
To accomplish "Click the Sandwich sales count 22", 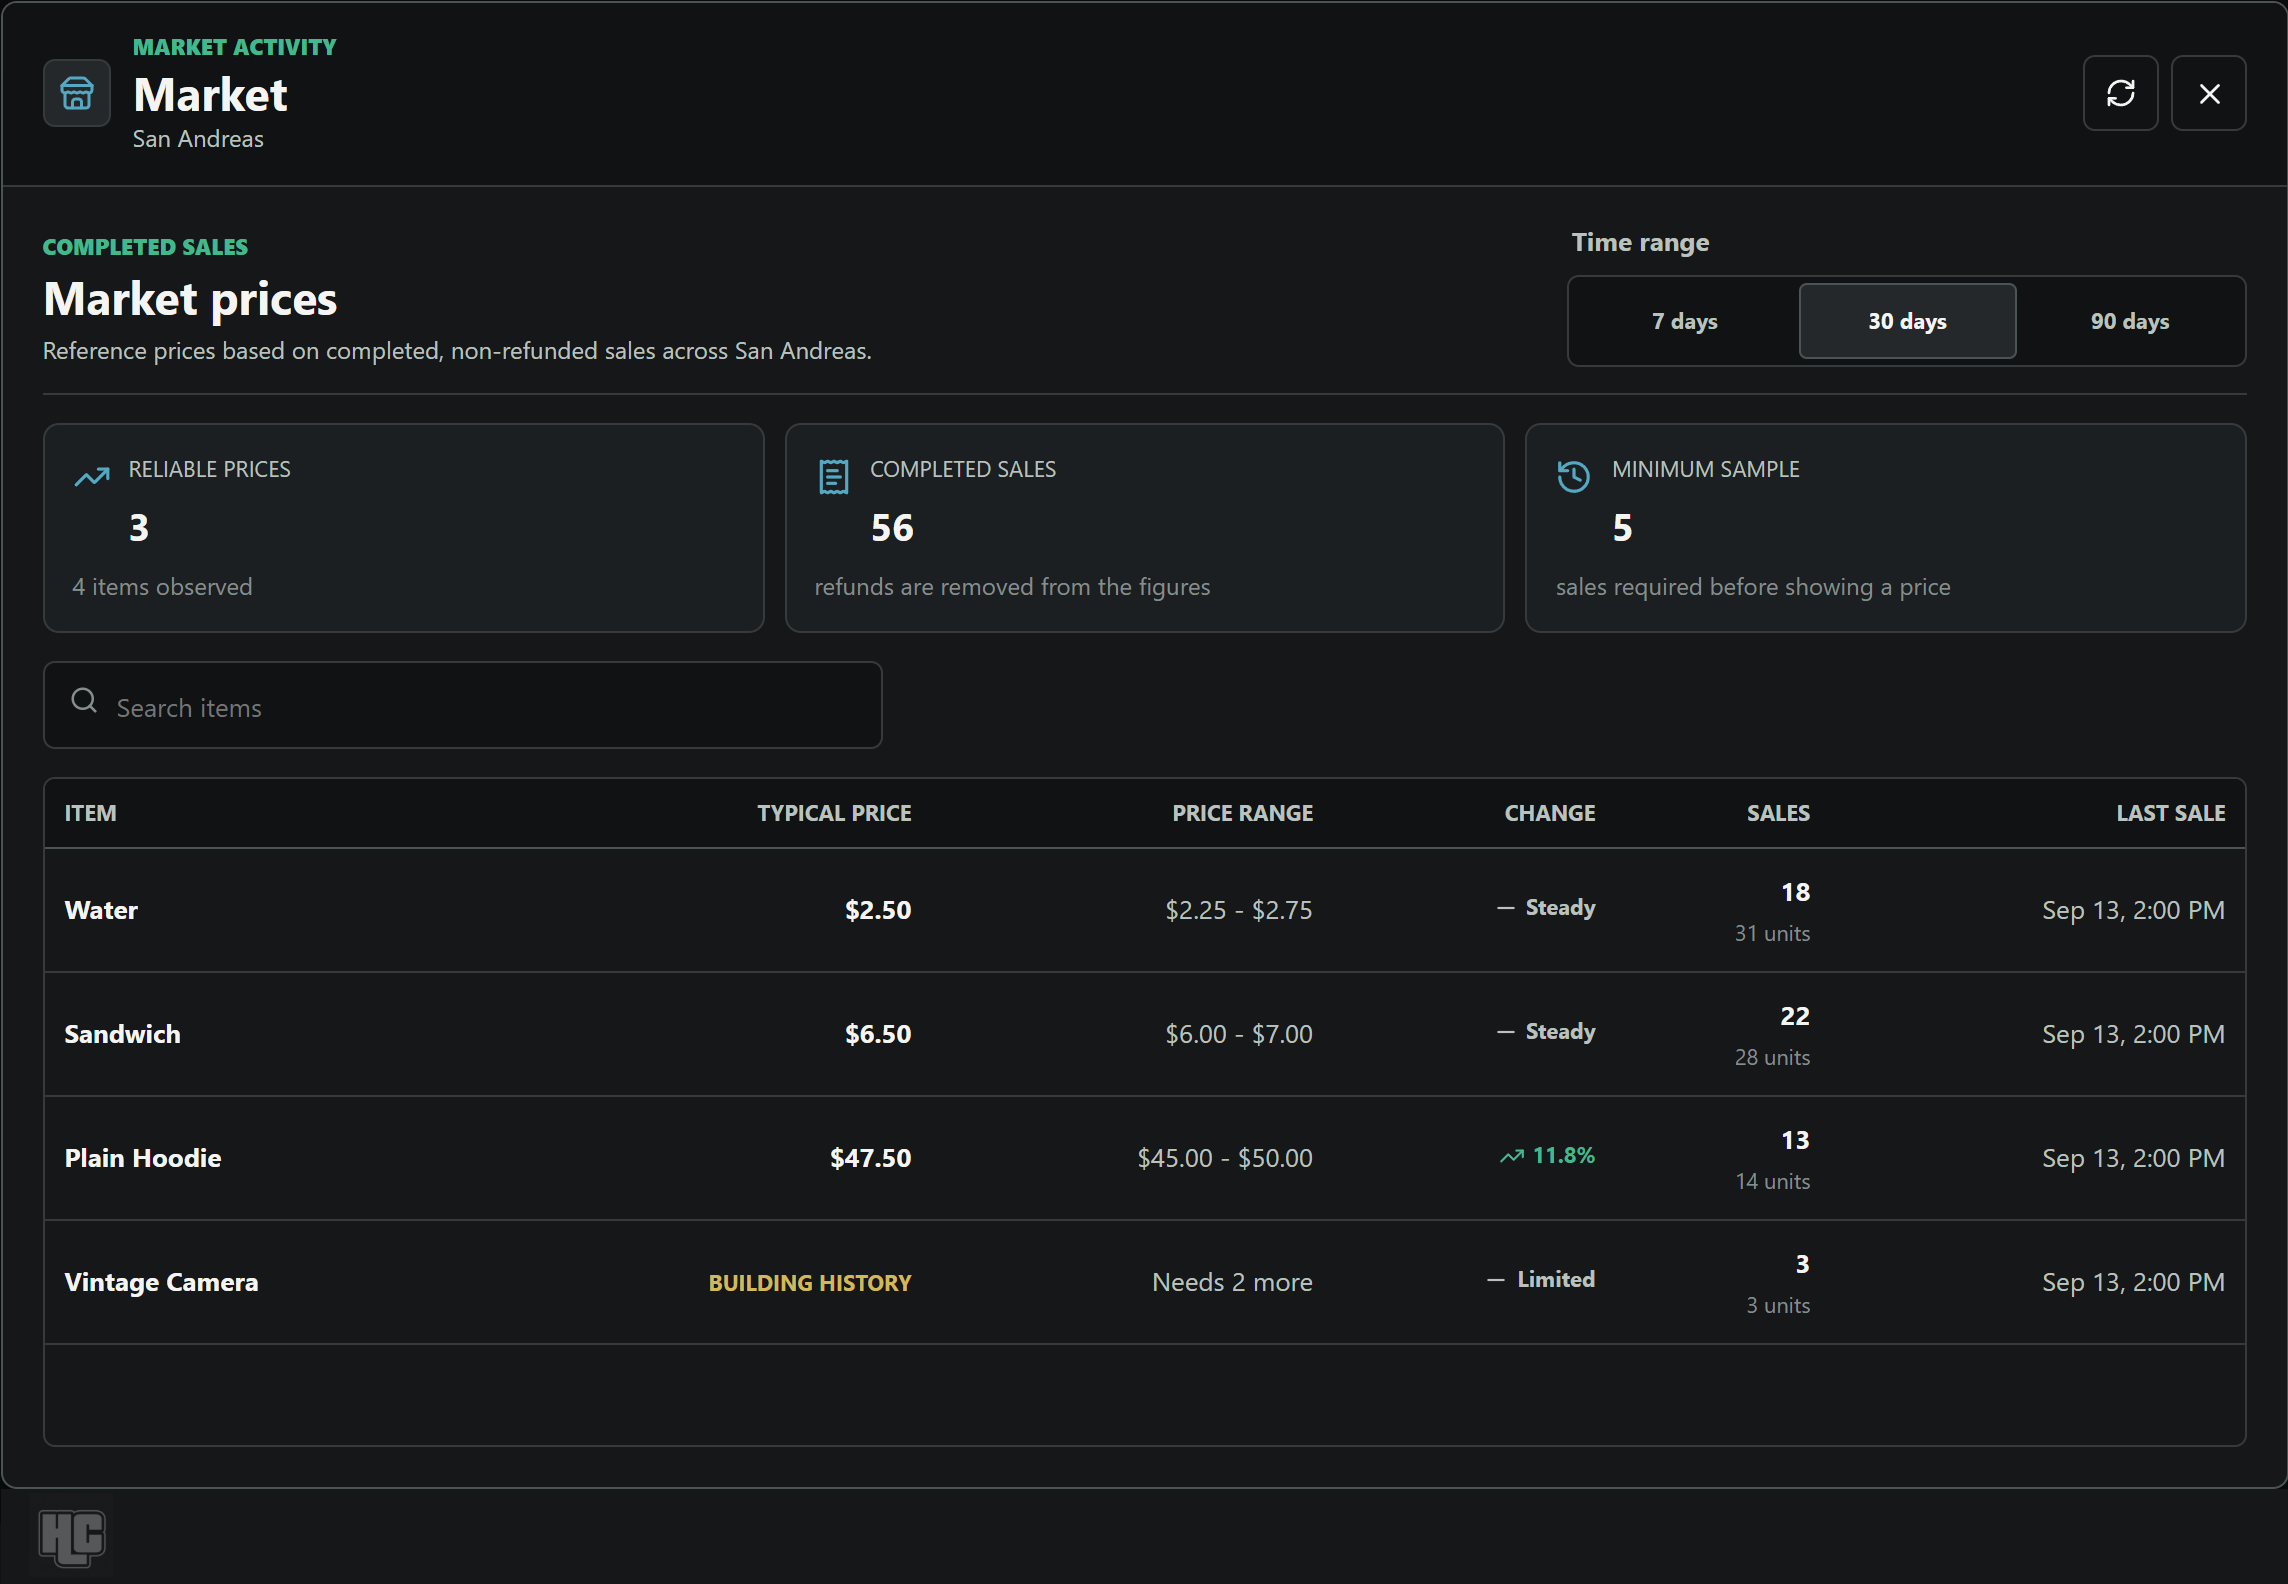I will pyautogui.click(x=1795, y=1016).
